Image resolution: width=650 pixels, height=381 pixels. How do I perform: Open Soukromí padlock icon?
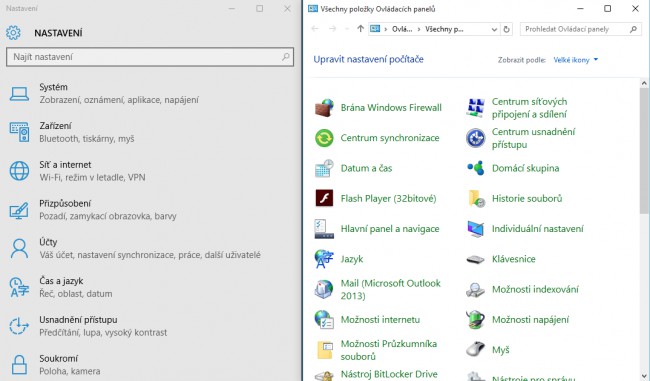coord(19,364)
